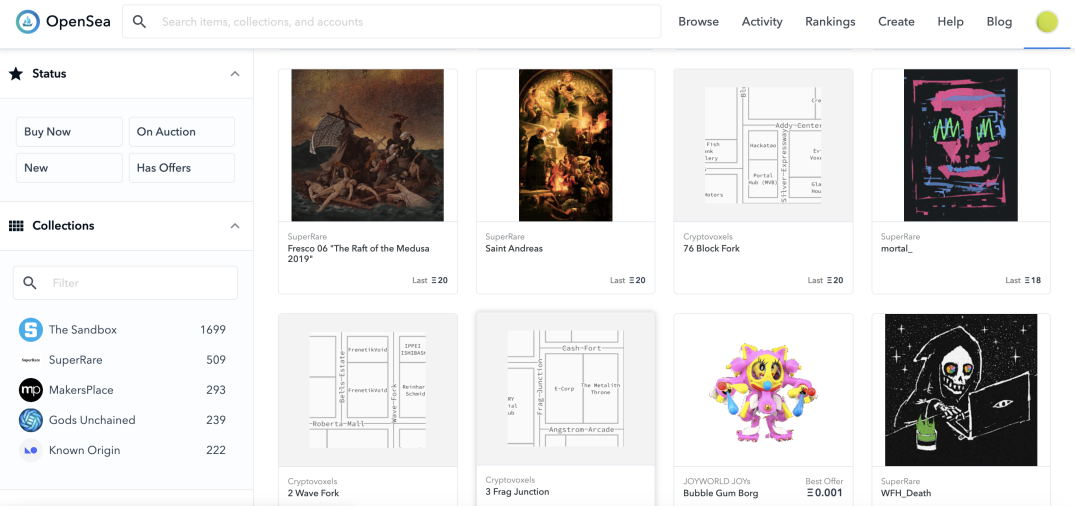Enable the Has Offers filter
The image size is (1075, 506).
[182, 168]
